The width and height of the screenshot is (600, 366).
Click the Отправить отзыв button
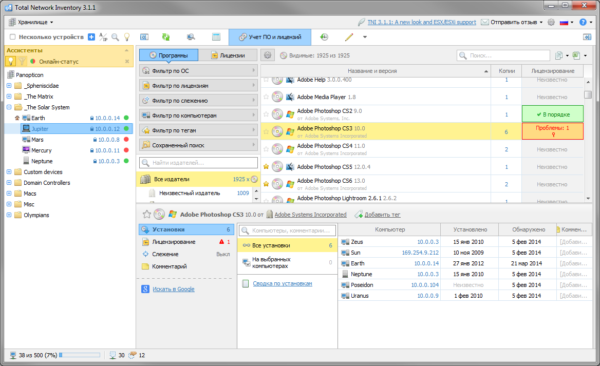(512, 22)
